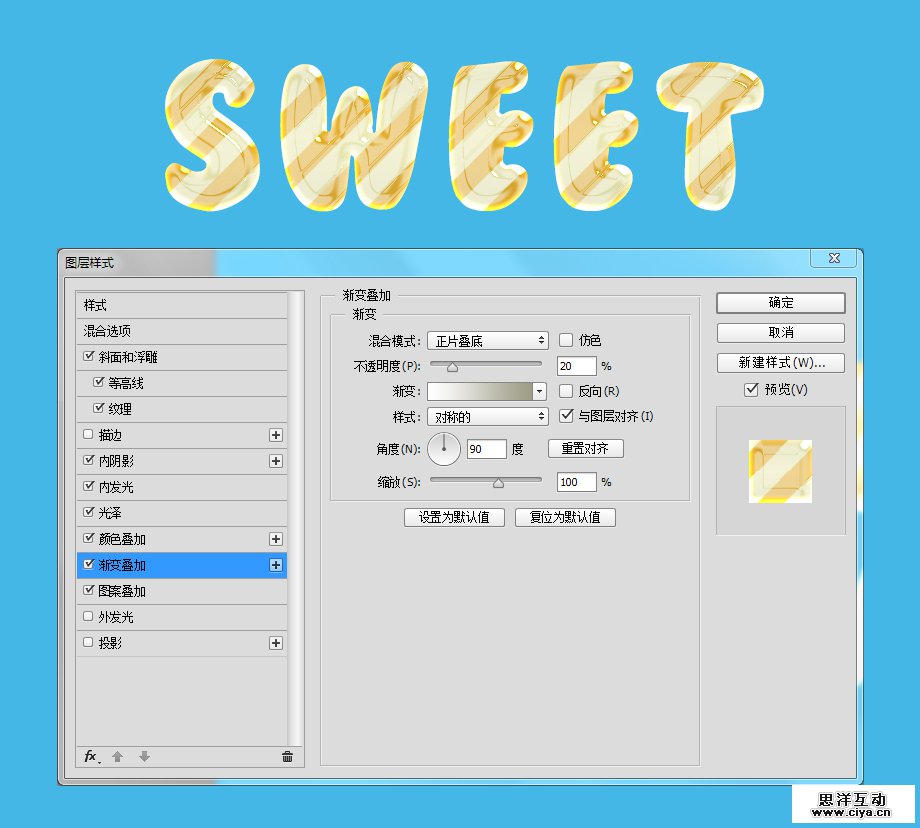
Task: Open the 混合模式 blend mode dropdown
Action: pyautogui.click(x=488, y=341)
